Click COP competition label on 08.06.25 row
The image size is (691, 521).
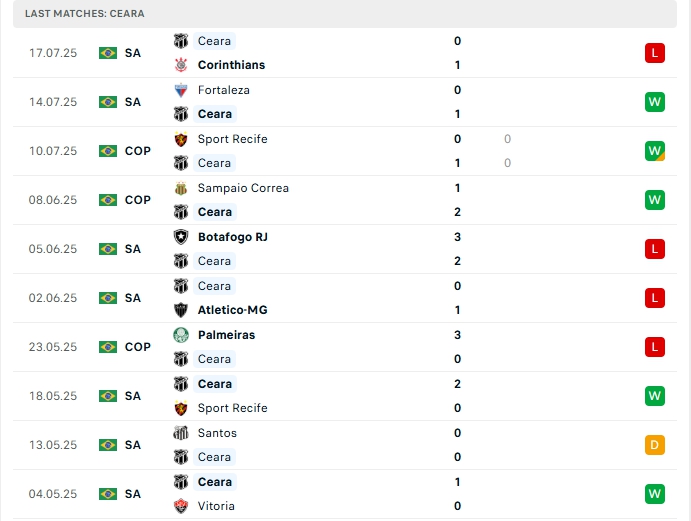click(138, 200)
